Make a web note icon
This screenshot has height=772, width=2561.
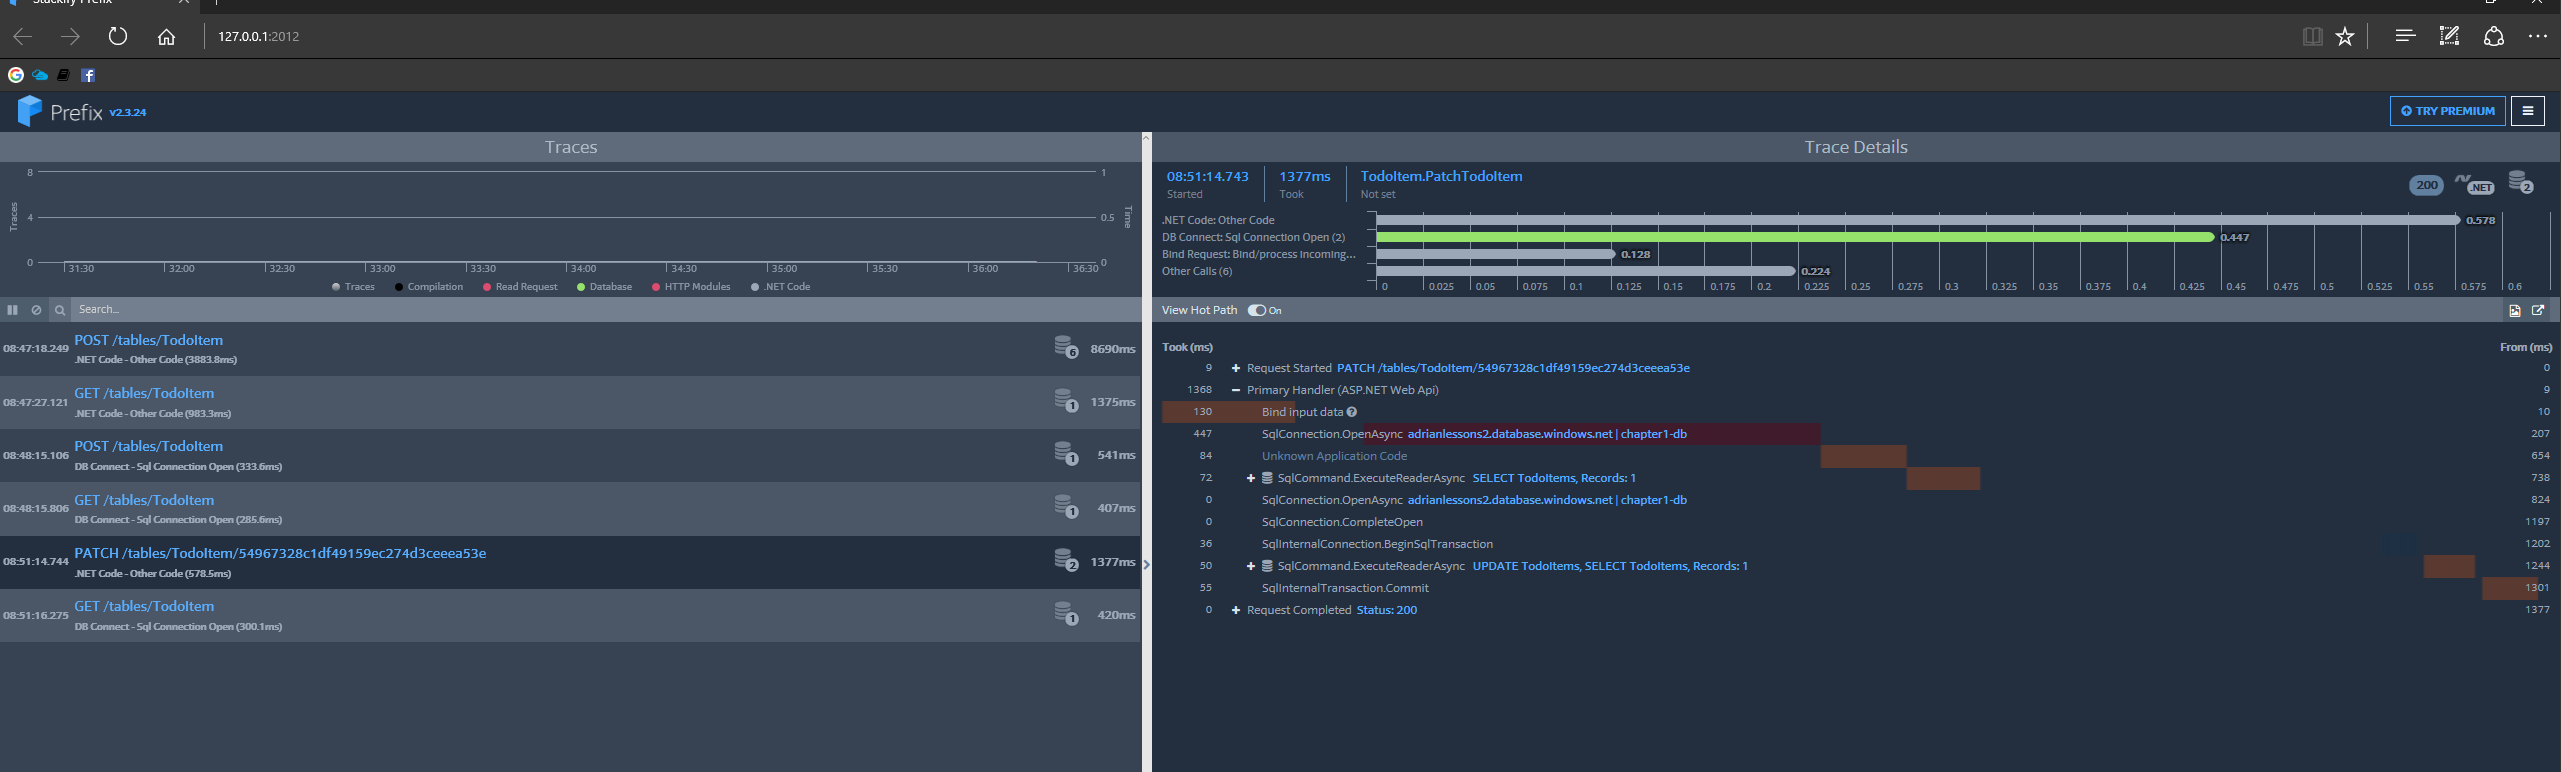(x=2449, y=36)
